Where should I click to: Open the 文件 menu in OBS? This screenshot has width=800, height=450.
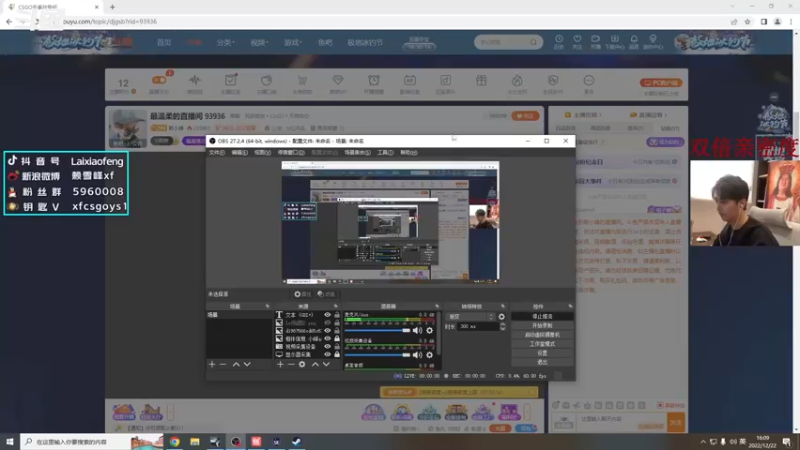pyautogui.click(x=216, y=153)
